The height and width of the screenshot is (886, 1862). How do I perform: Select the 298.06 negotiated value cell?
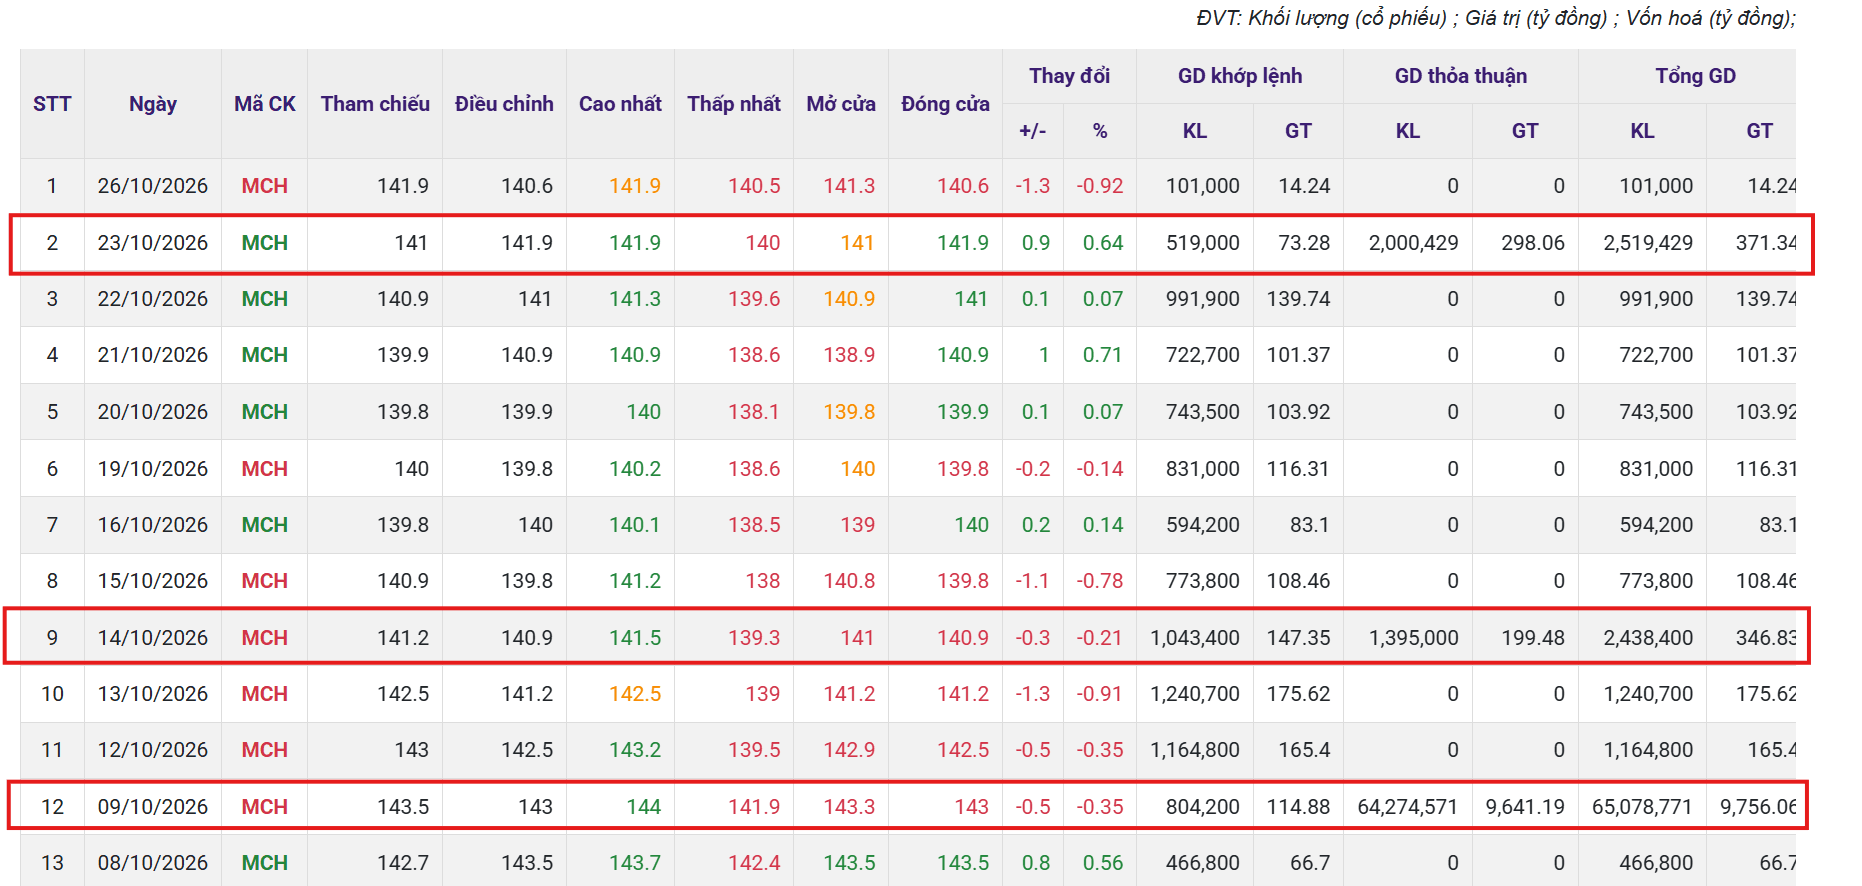(x=1533, y=243)
